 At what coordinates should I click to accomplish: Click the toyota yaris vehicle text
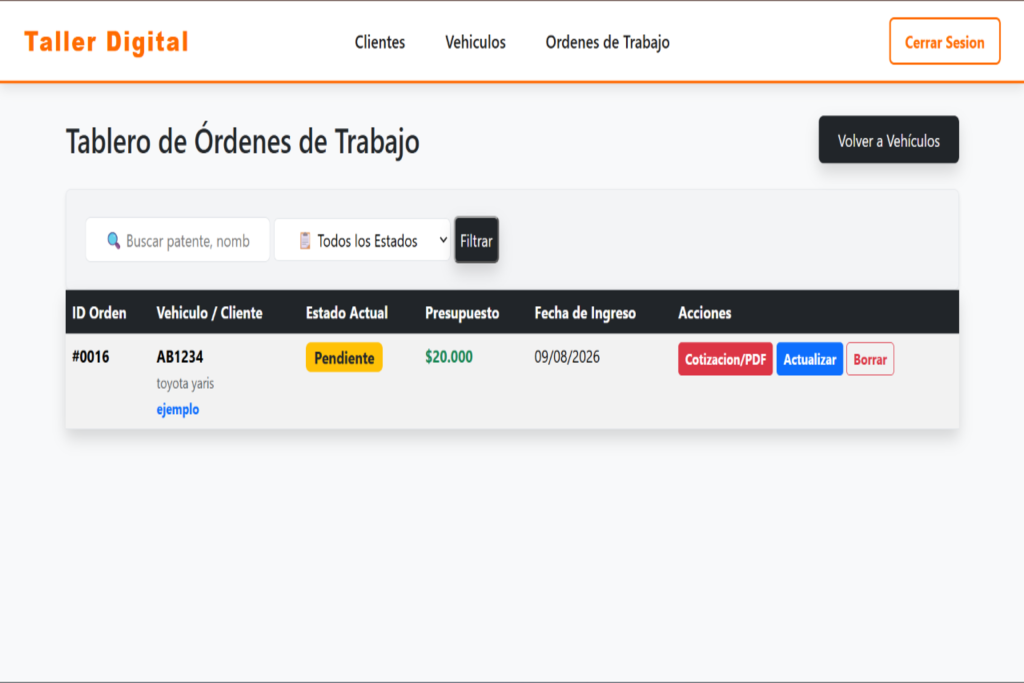coord(185,383)
